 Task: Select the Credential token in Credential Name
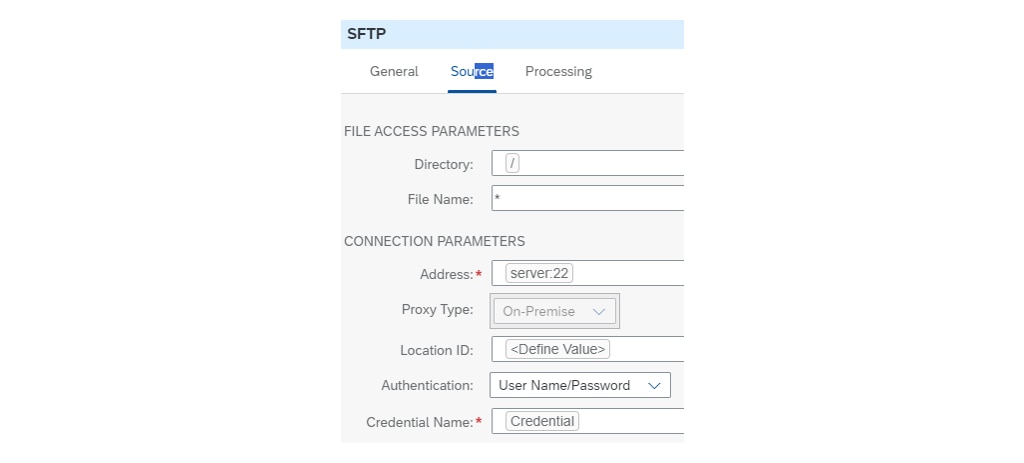542,422
